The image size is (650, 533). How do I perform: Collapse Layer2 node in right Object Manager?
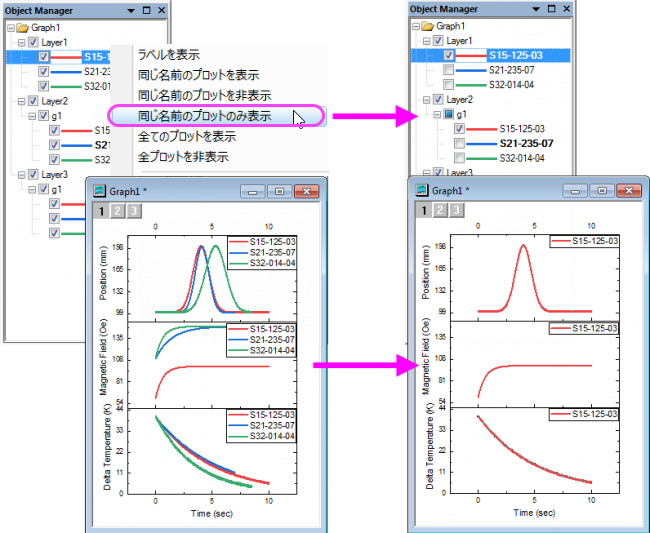click(427, 99)
